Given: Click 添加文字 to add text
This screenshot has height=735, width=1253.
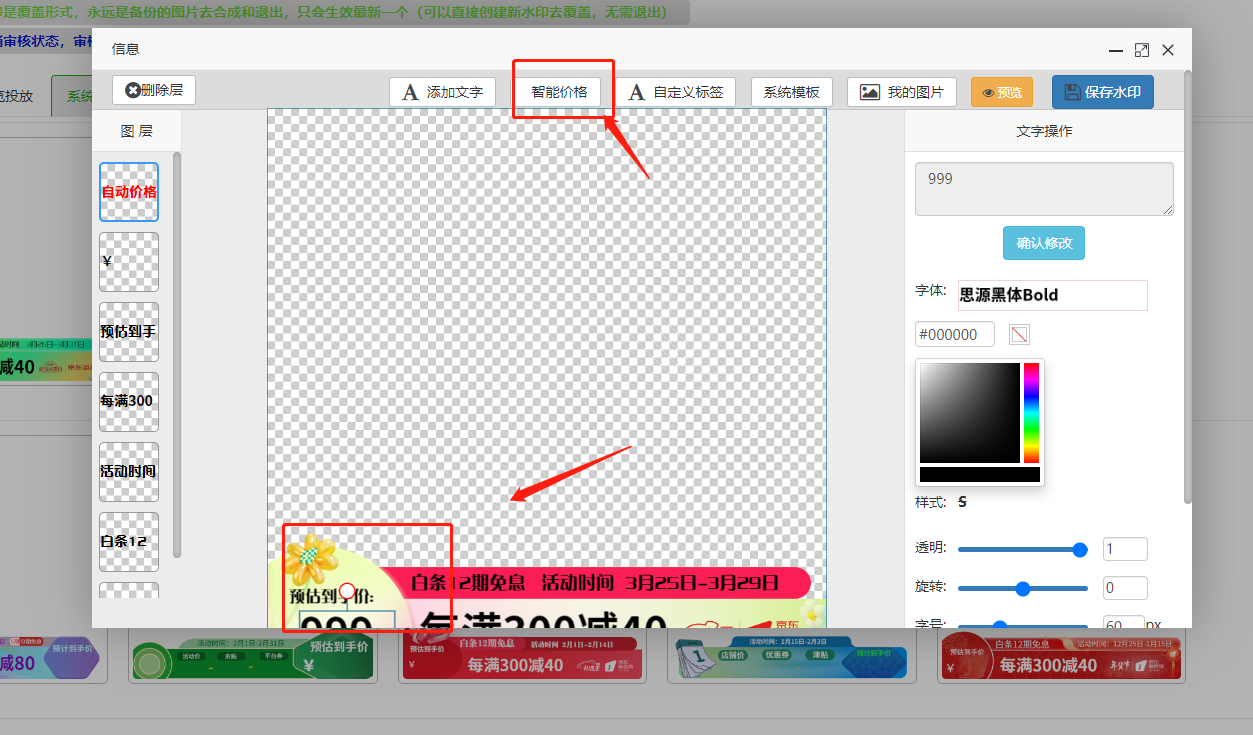Looking at the screenshot, I should pyautogui.click(x=442, y=92).
